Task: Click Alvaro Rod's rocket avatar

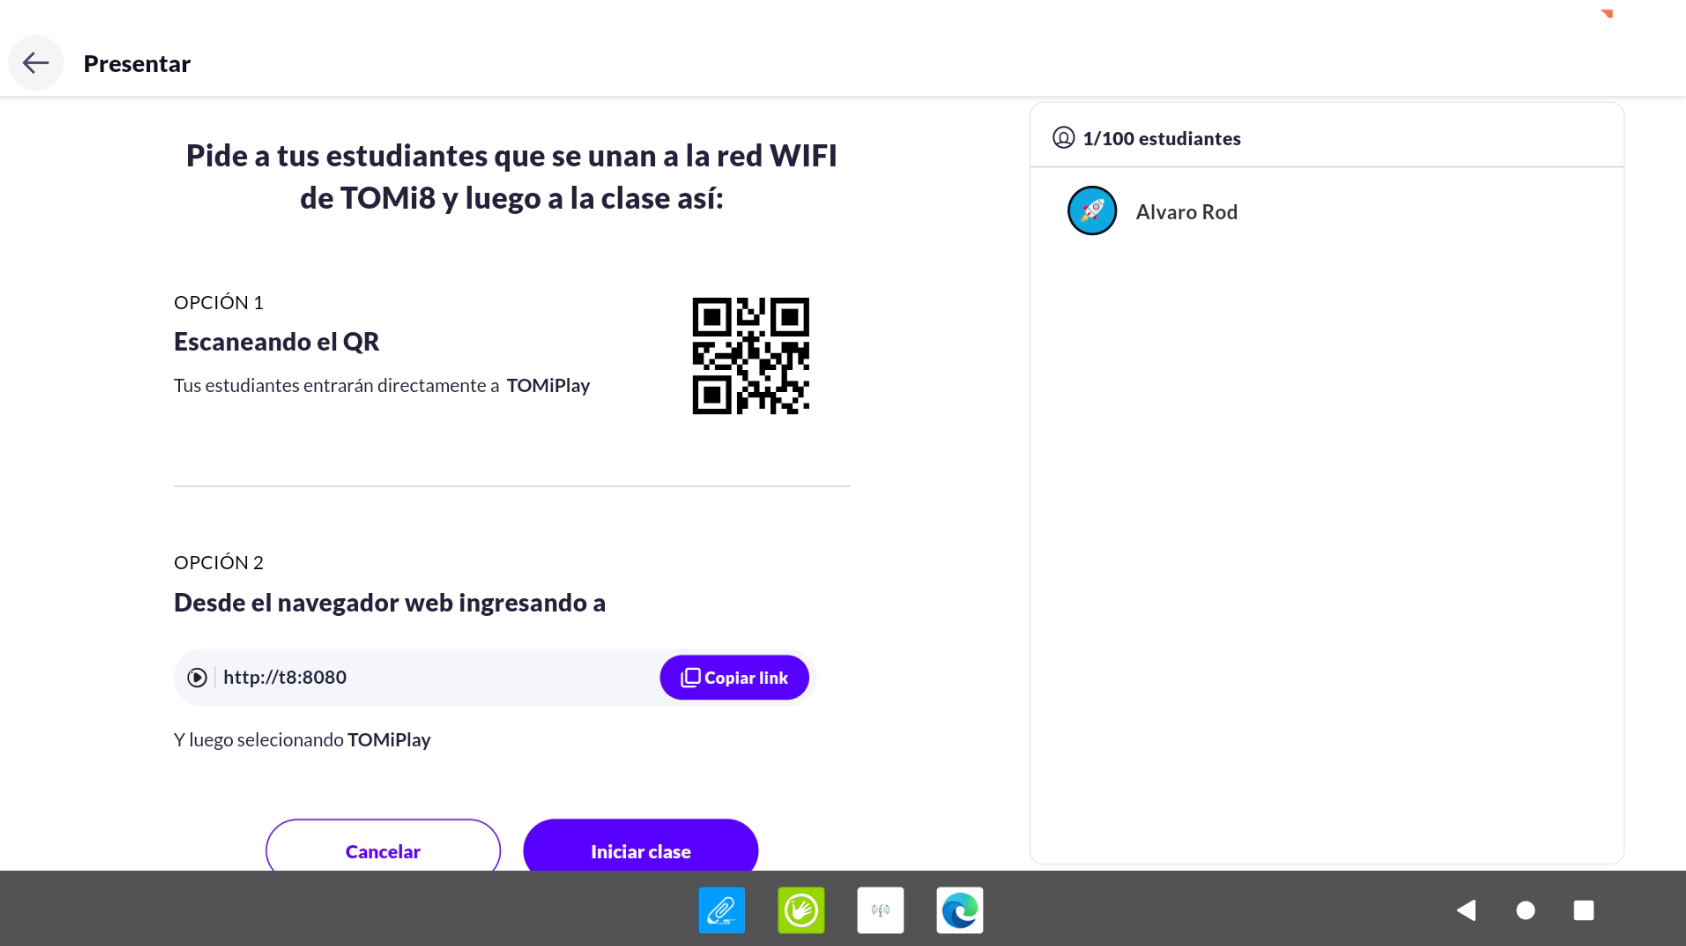Action: (1092, 211)
